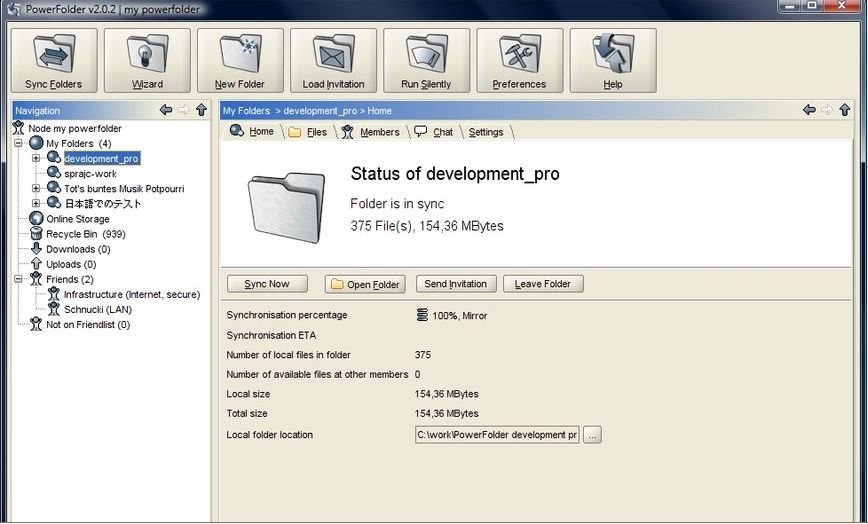Click the sync mode icon beside 100%, Mirror
The image size is (868, 524).
tap(422, 315)
